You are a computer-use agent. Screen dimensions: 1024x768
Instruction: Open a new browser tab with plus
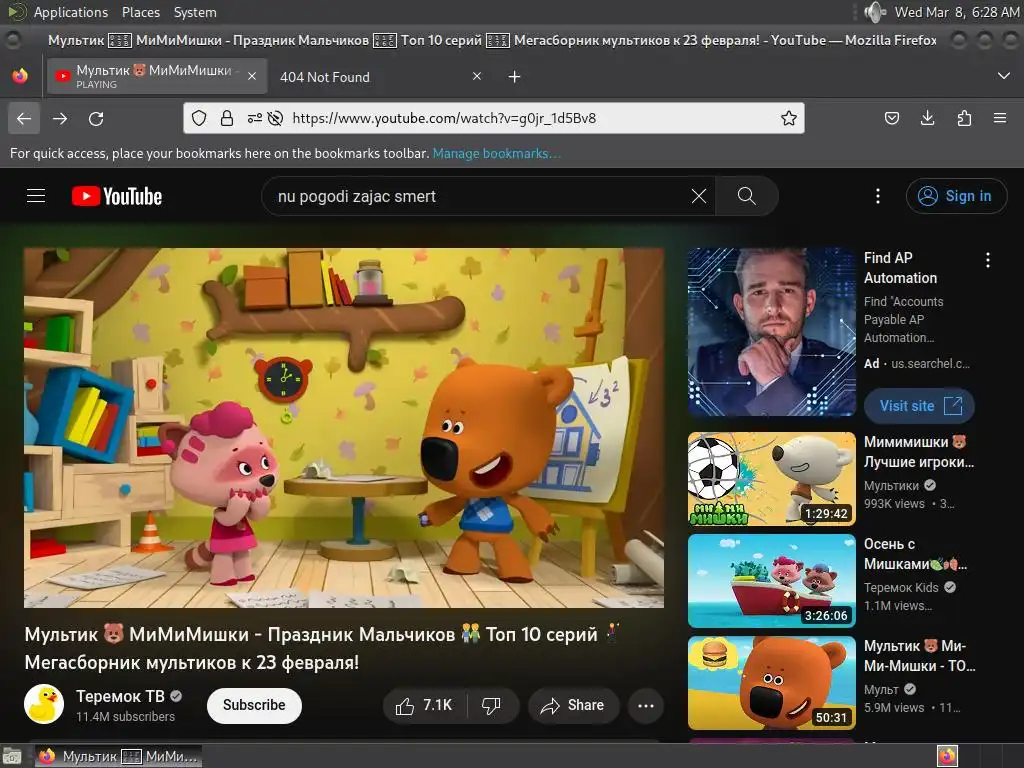tap(515, 77)
